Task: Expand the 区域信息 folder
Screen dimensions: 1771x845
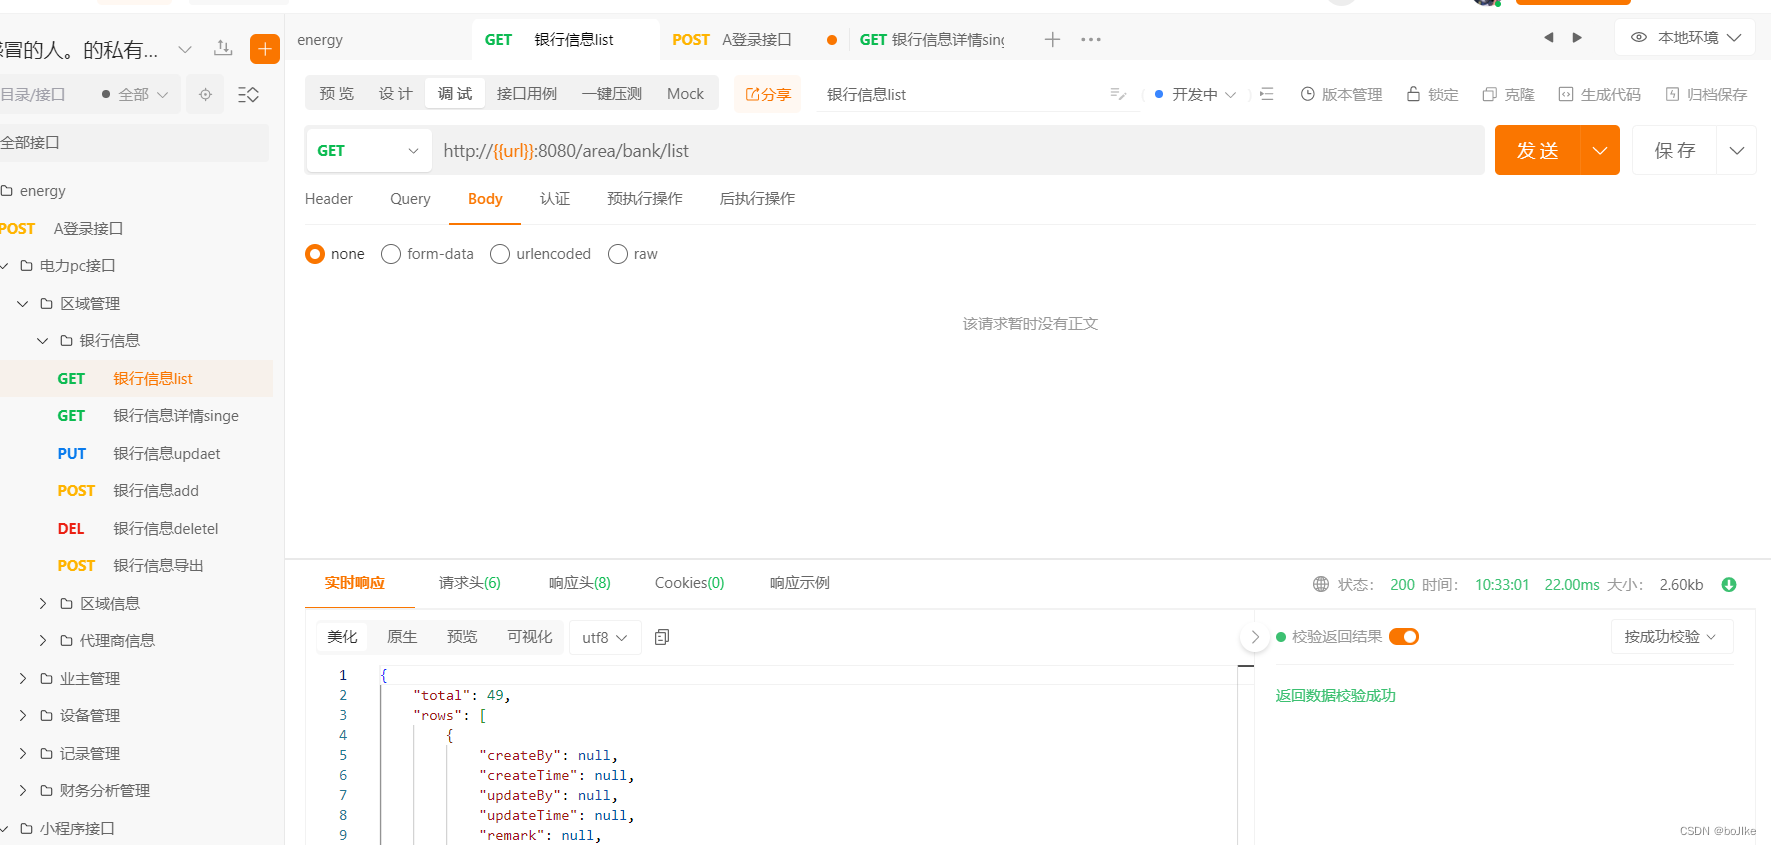Action: point(43,603)
